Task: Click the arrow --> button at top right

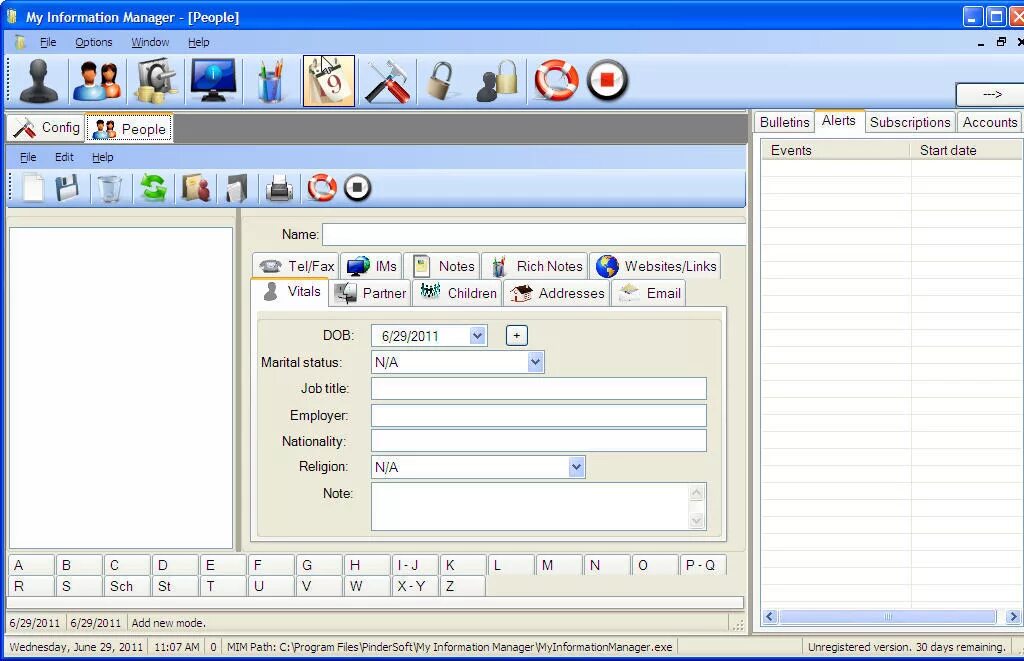Action: click(x=990, y=95)
